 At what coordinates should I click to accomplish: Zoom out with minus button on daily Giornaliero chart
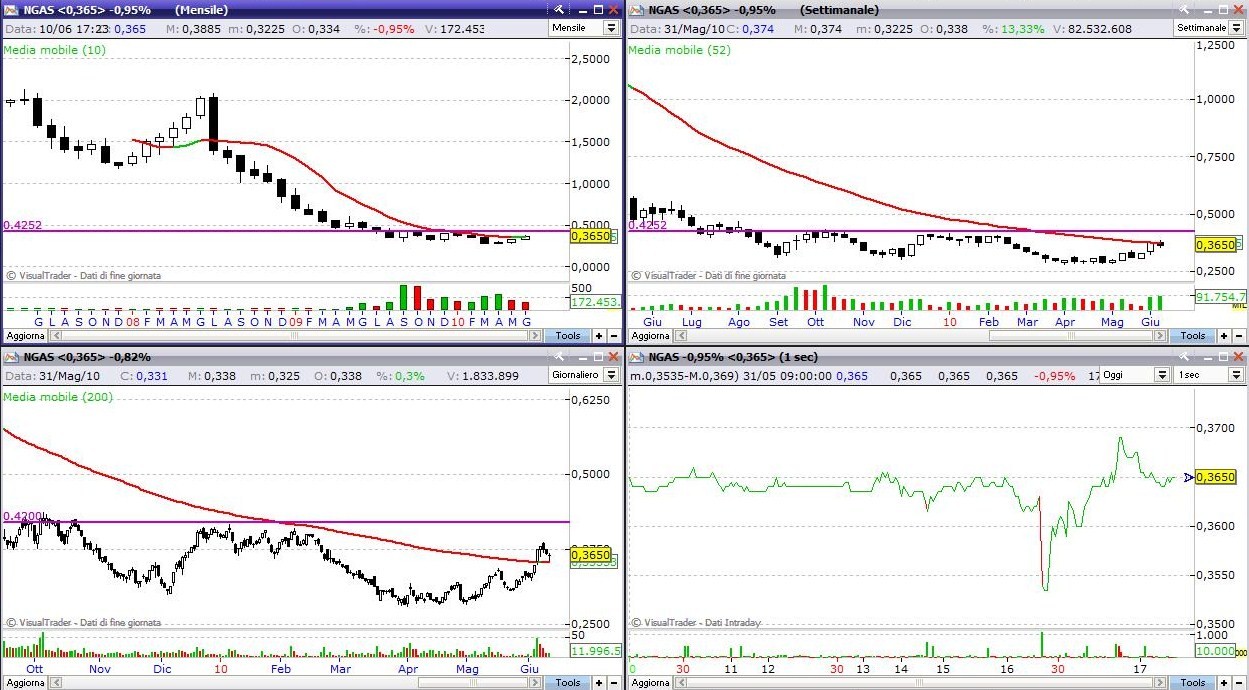pyautogui.click(x=614, y=682)
